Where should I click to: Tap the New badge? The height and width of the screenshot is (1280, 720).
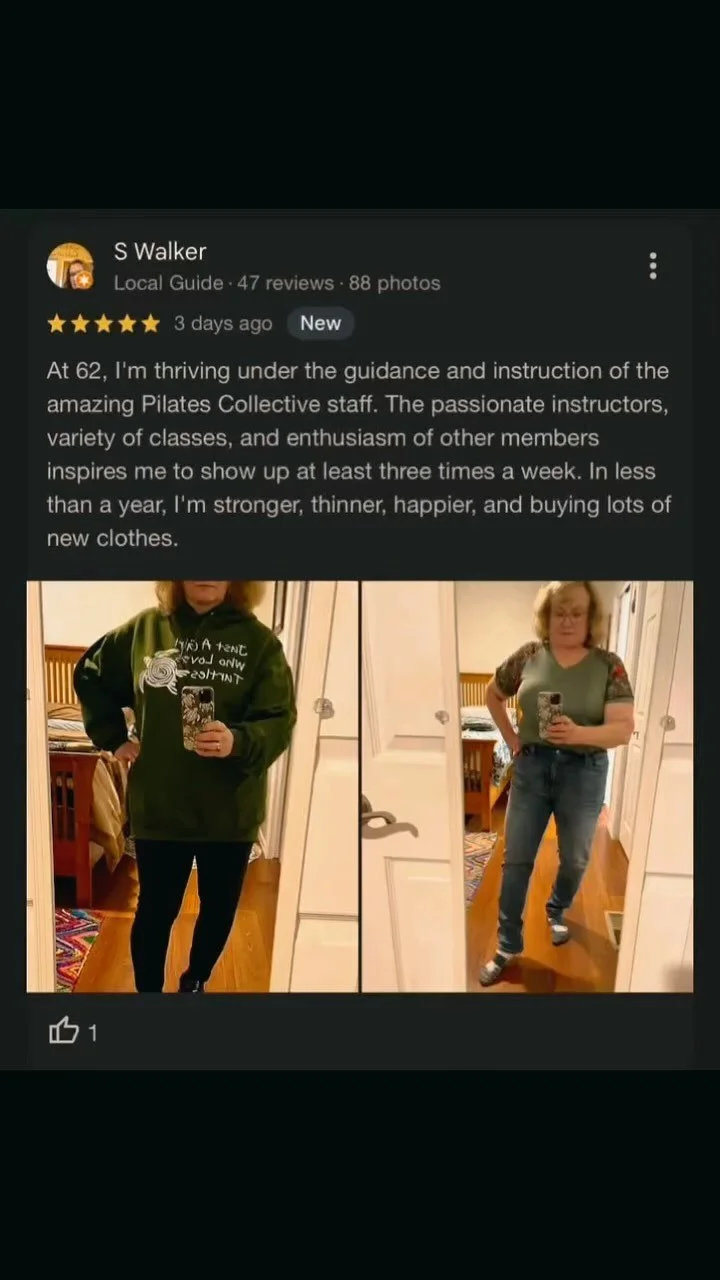tap(320, 323)
